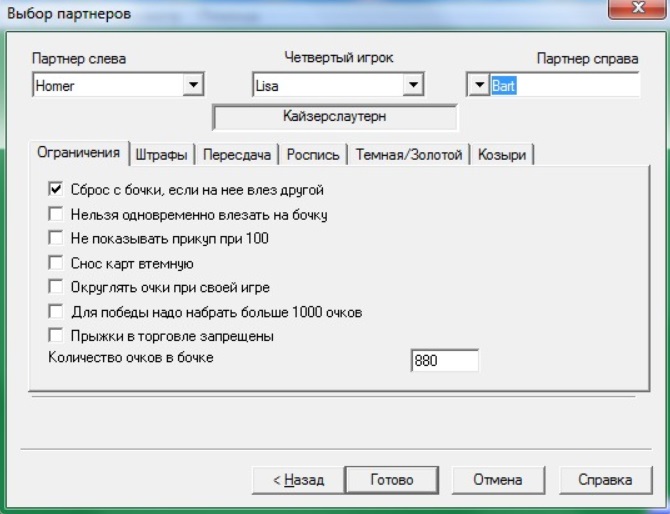Image resolution: width=670 pixels, height=514 pixels.
Task: Enable Нельзя одновременно влезать на бочку
Action: [56, 214]
